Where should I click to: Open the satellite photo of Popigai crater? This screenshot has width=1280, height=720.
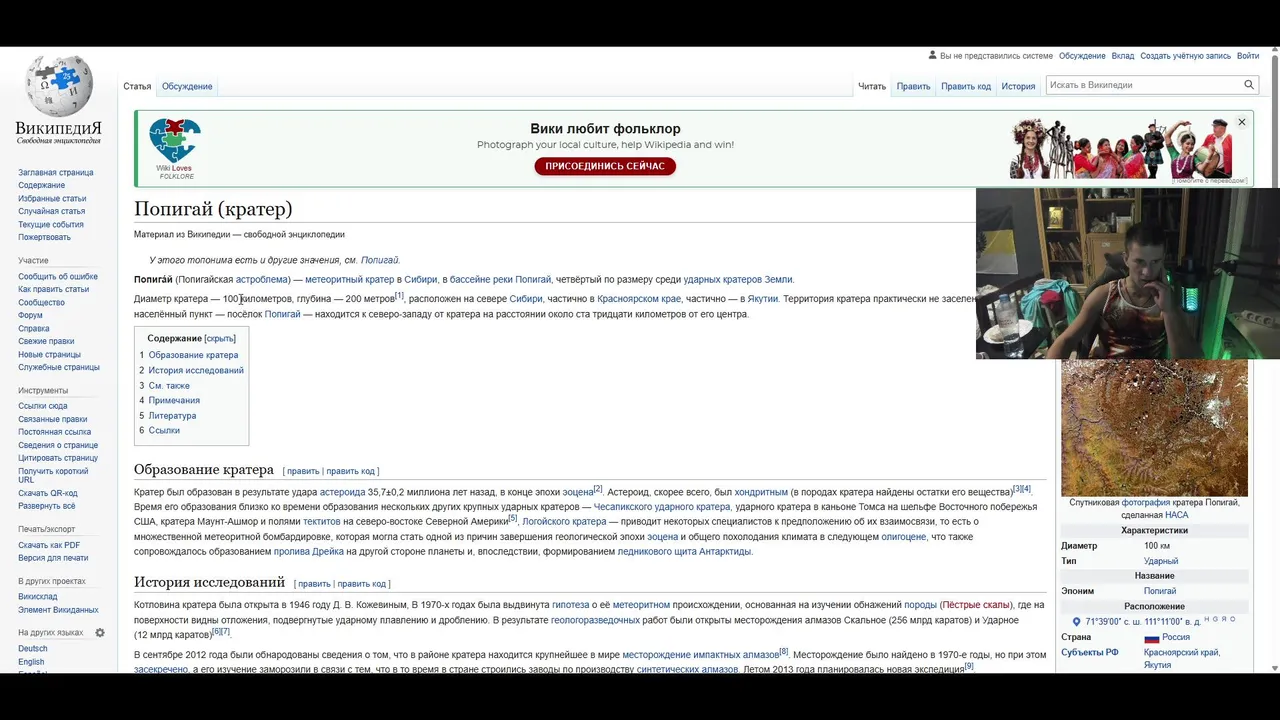(1154, 428)
